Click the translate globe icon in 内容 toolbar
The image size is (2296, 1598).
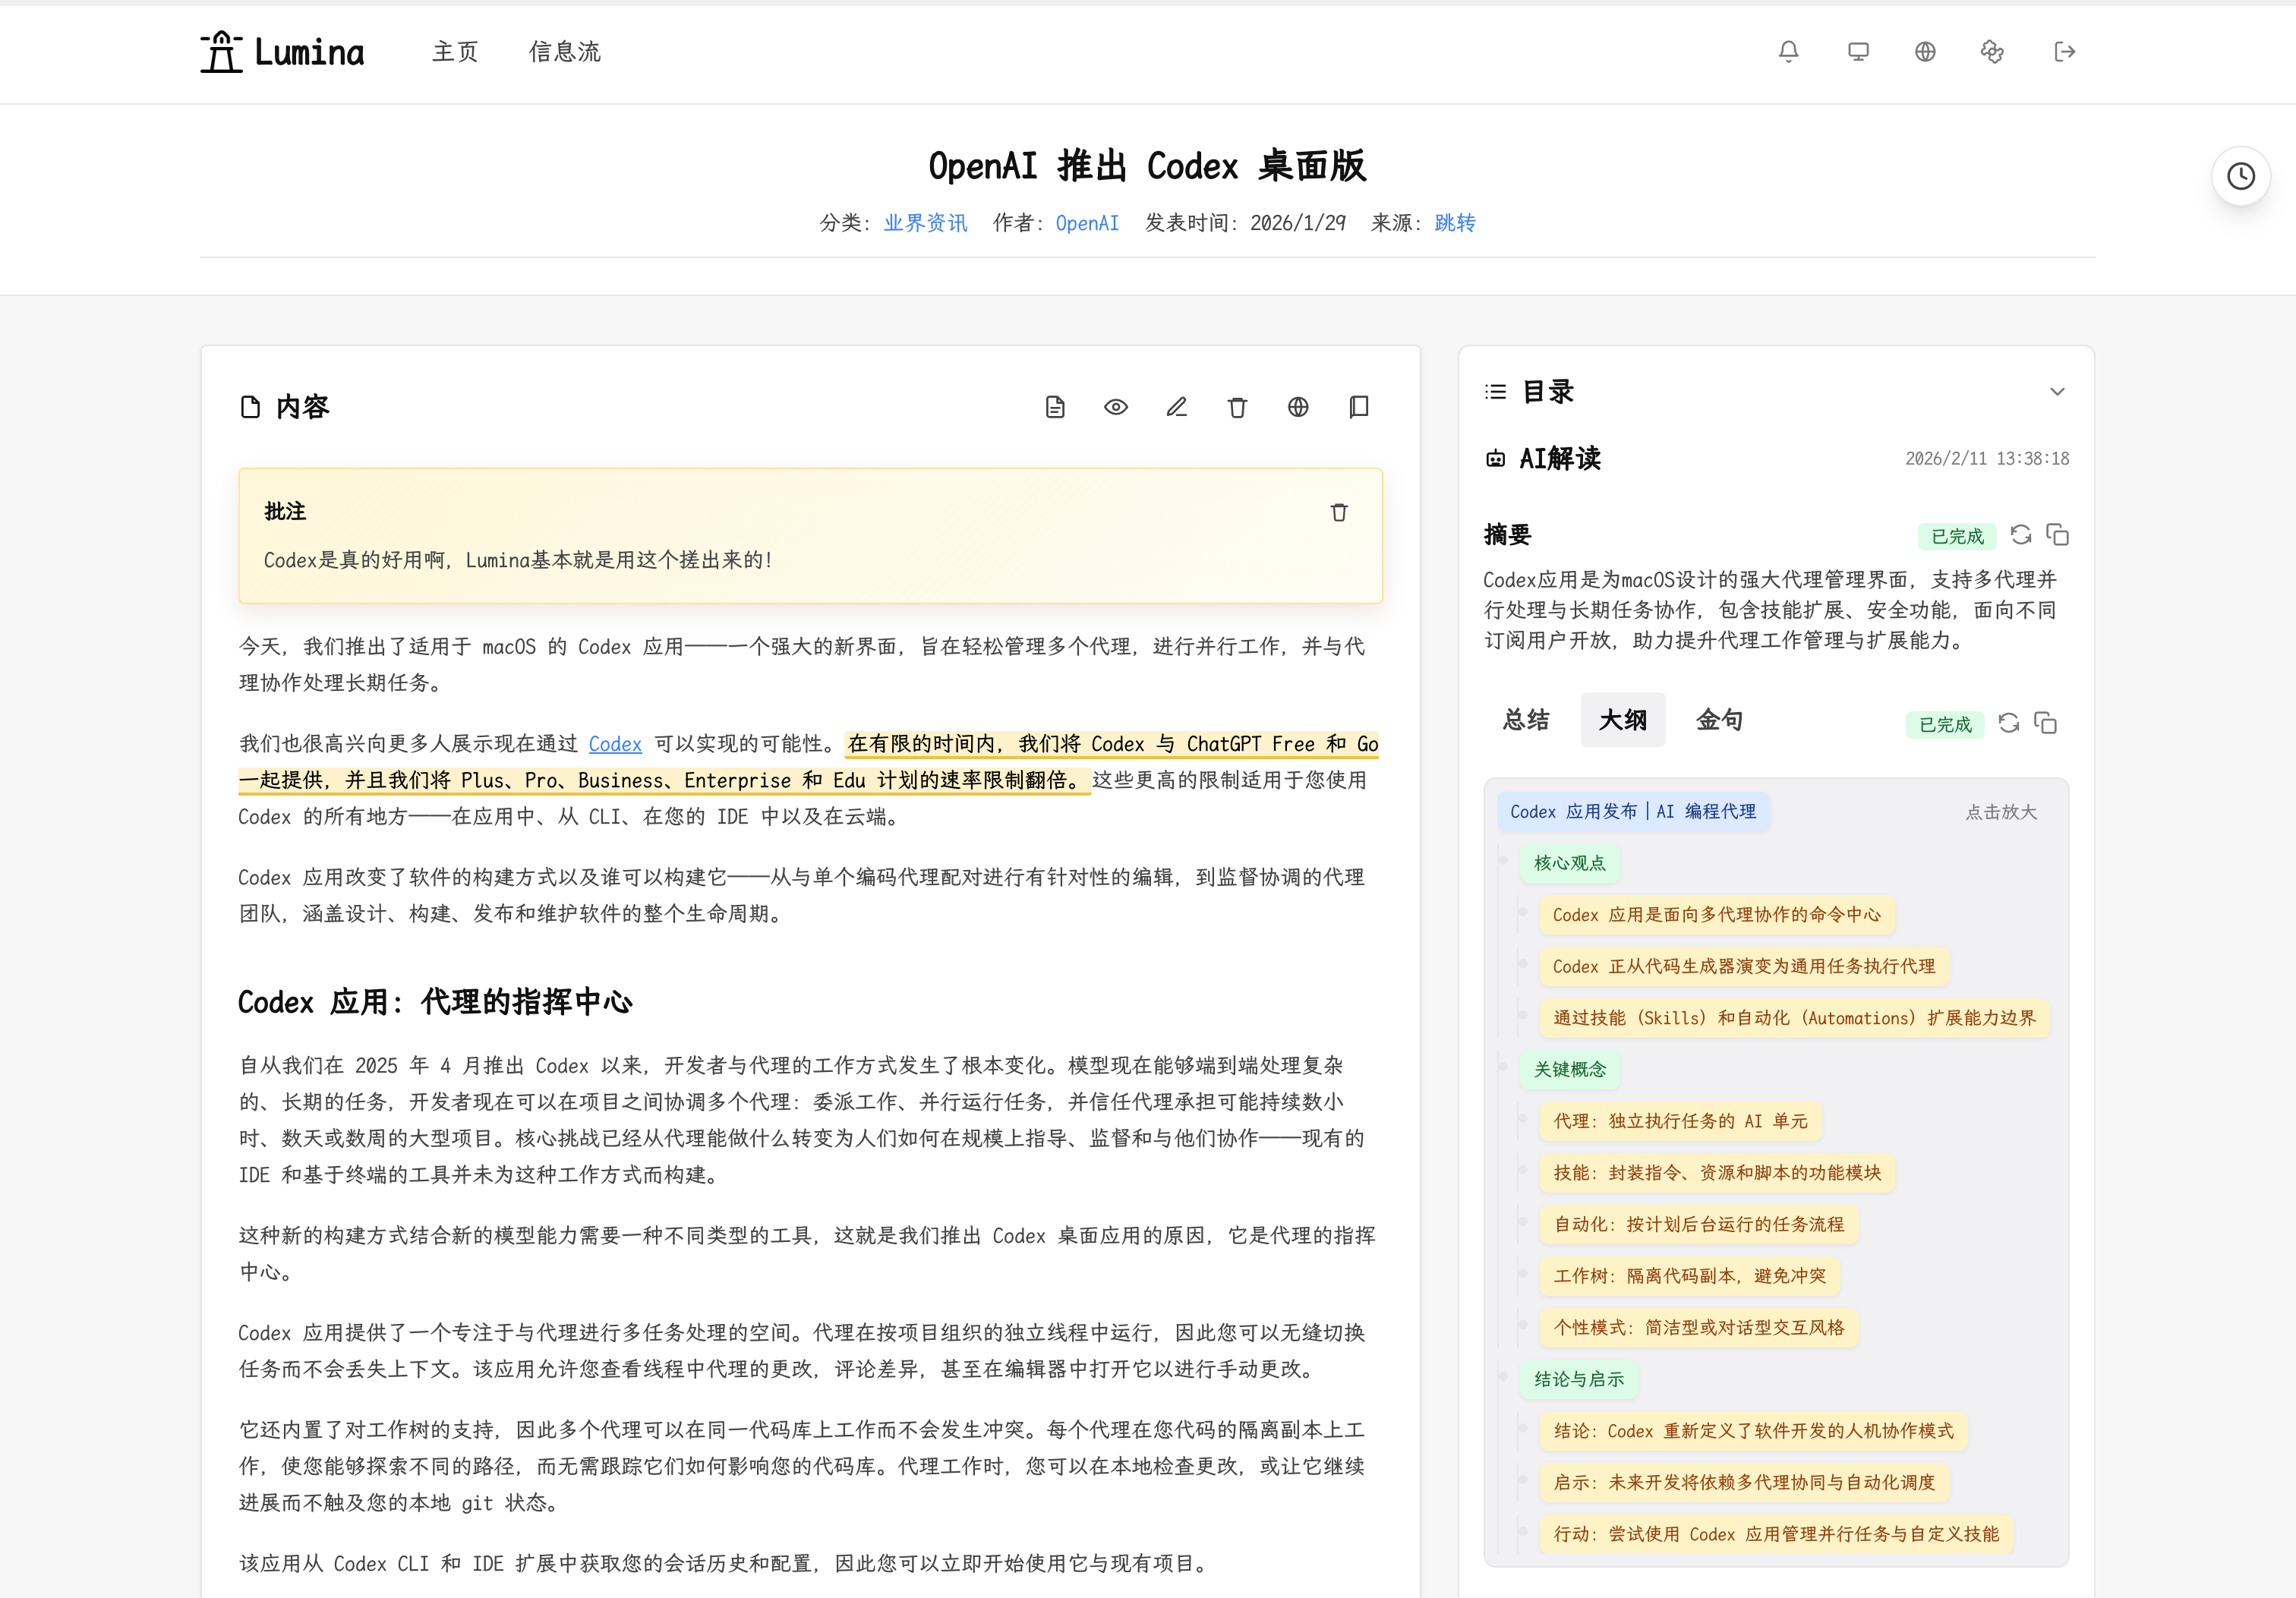click(x=1297, y=407)
